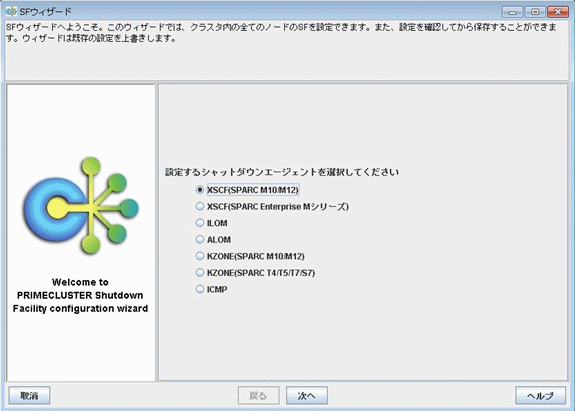Image resolution: width=575 pixels, height=411 pixels.
Task: Select the ICMP radio option
Action: click(199, 289)
